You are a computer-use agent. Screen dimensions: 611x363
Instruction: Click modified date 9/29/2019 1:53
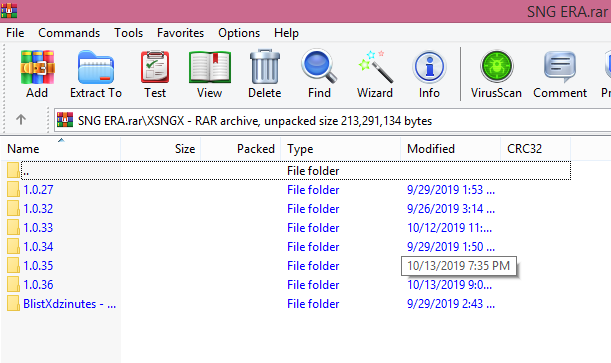(x=451, y=190)
